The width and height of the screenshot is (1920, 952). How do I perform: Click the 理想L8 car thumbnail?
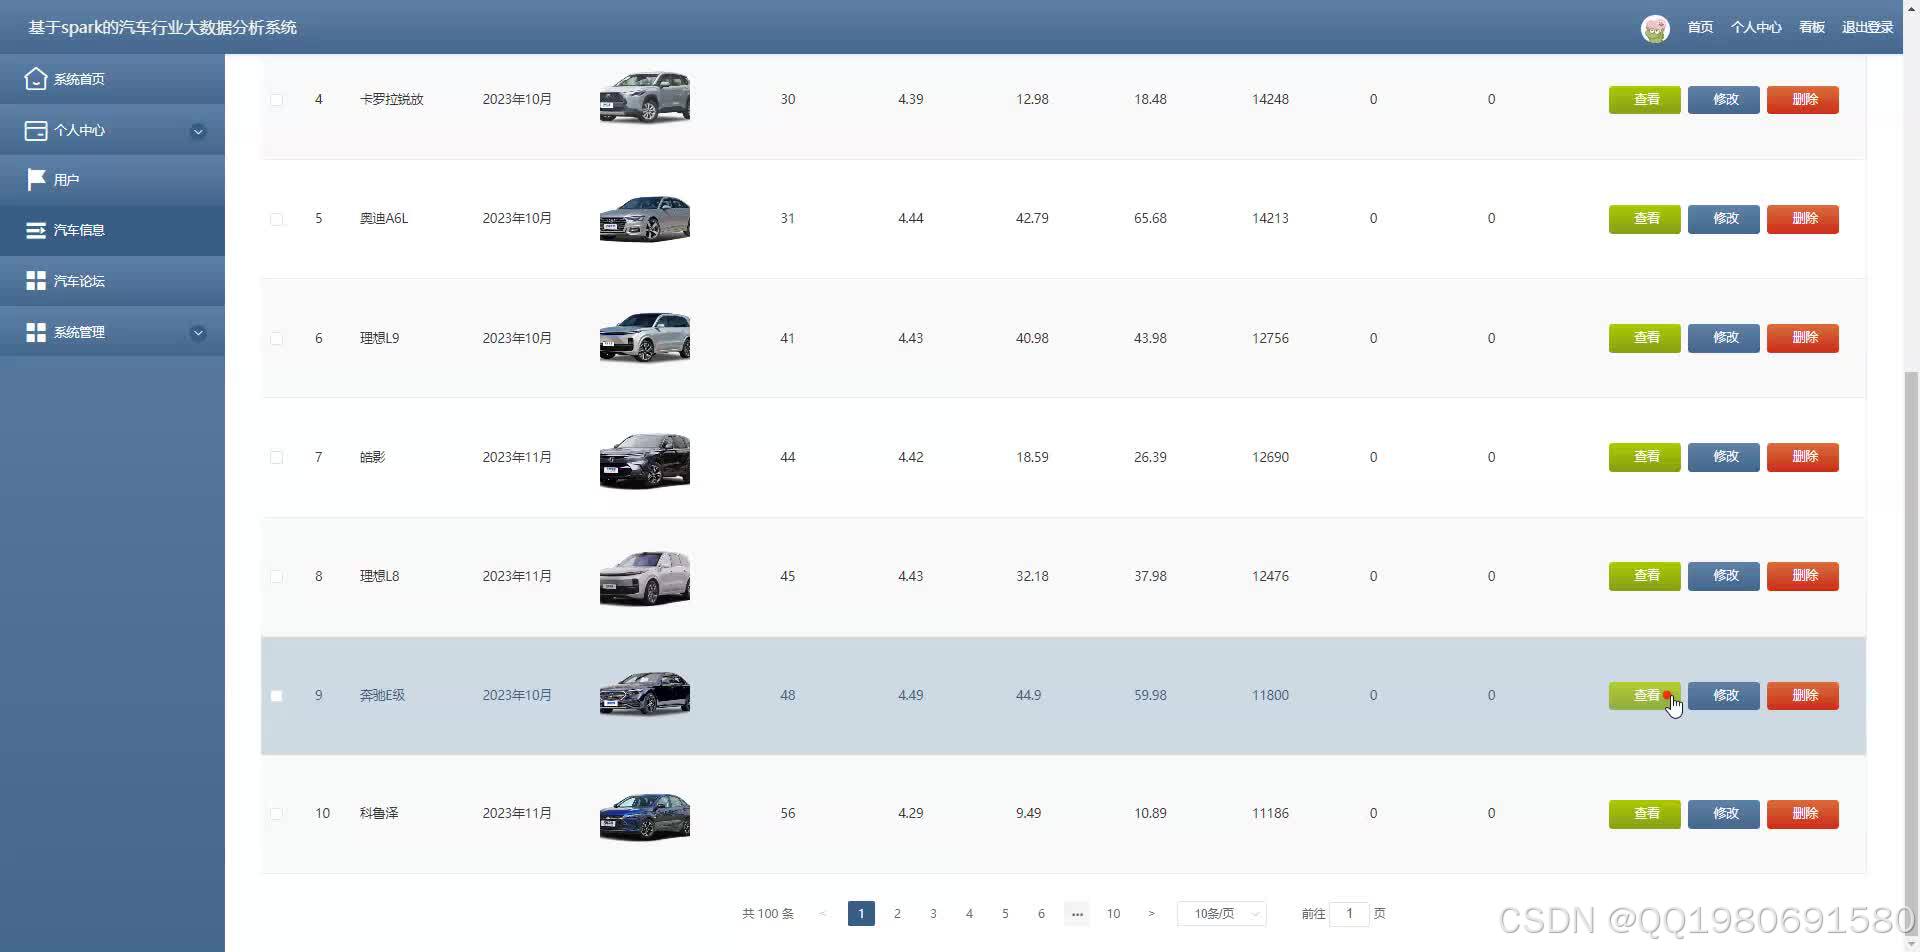click(x=645, y=577)
